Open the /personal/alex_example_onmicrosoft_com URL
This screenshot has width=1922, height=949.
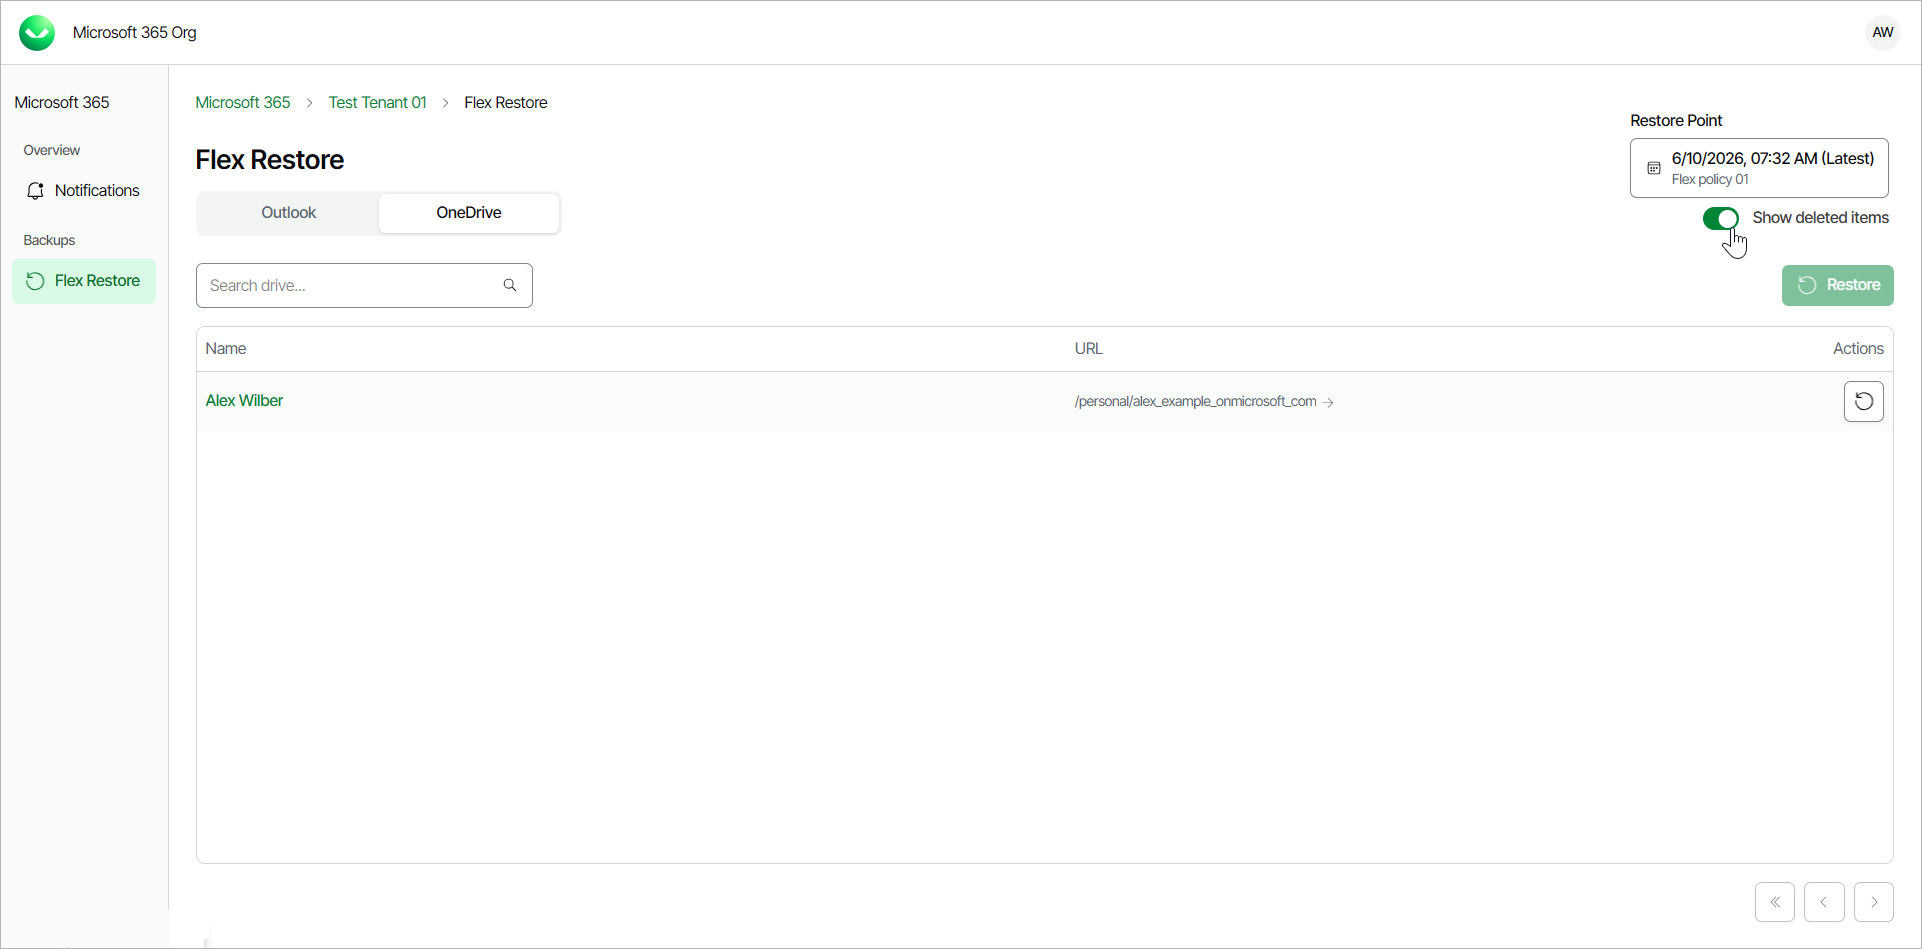click(x=1195, y=402)
